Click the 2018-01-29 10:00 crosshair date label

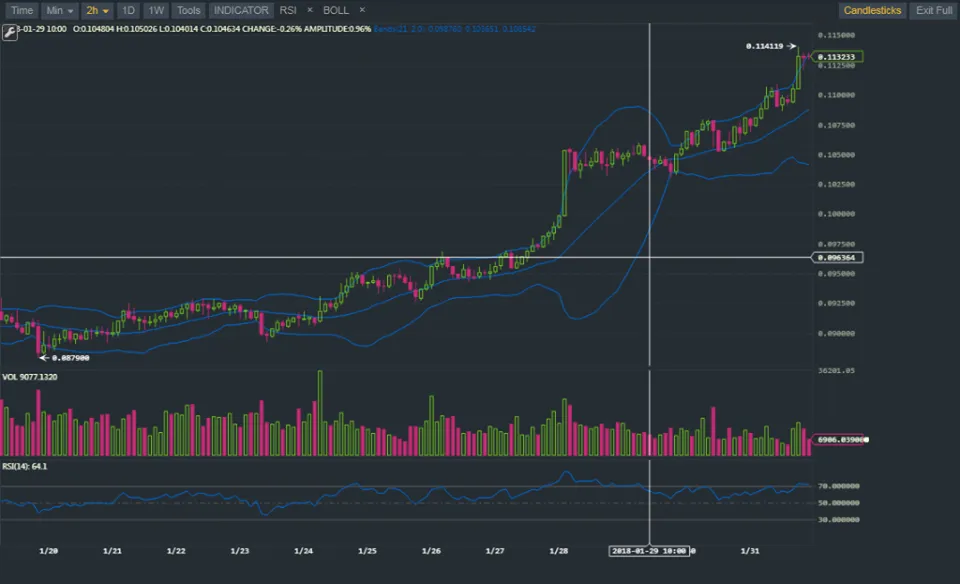click(x=649, y=551)
